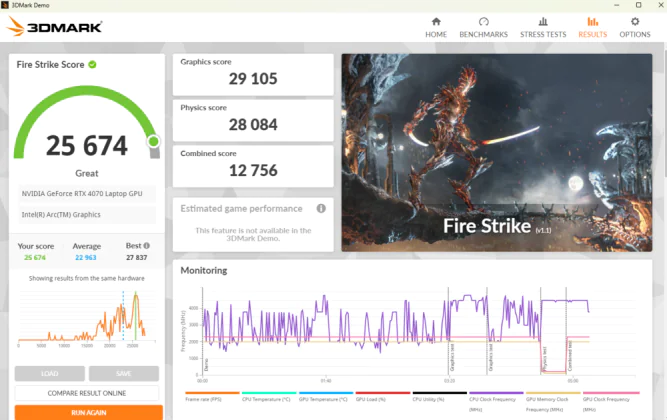Screen dimensions: 667x420
Task: Click the Monitoring heading
Action: (x=204, y=271)
